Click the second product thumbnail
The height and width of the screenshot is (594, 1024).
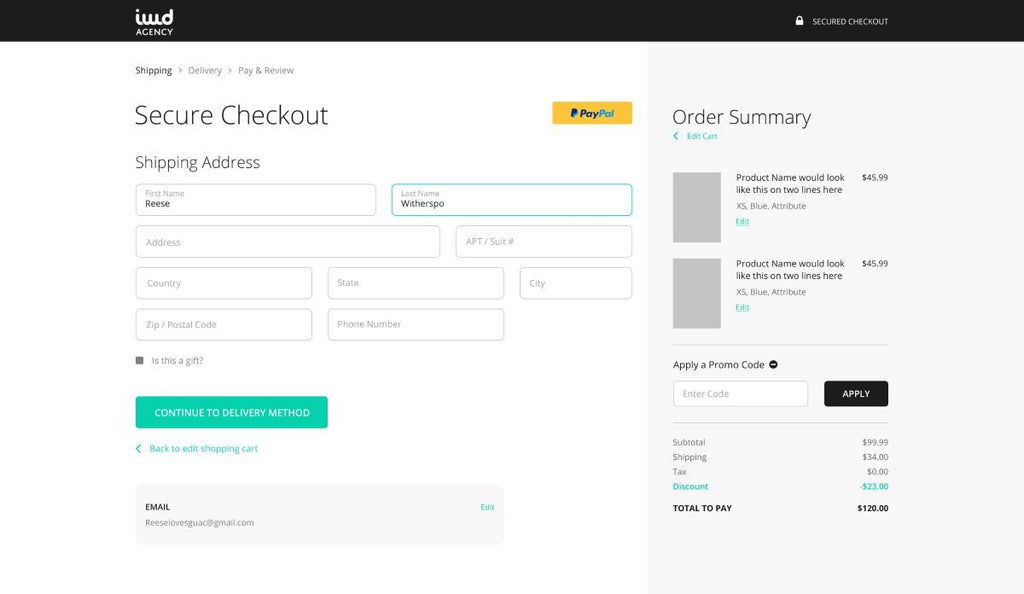[697, 293]
